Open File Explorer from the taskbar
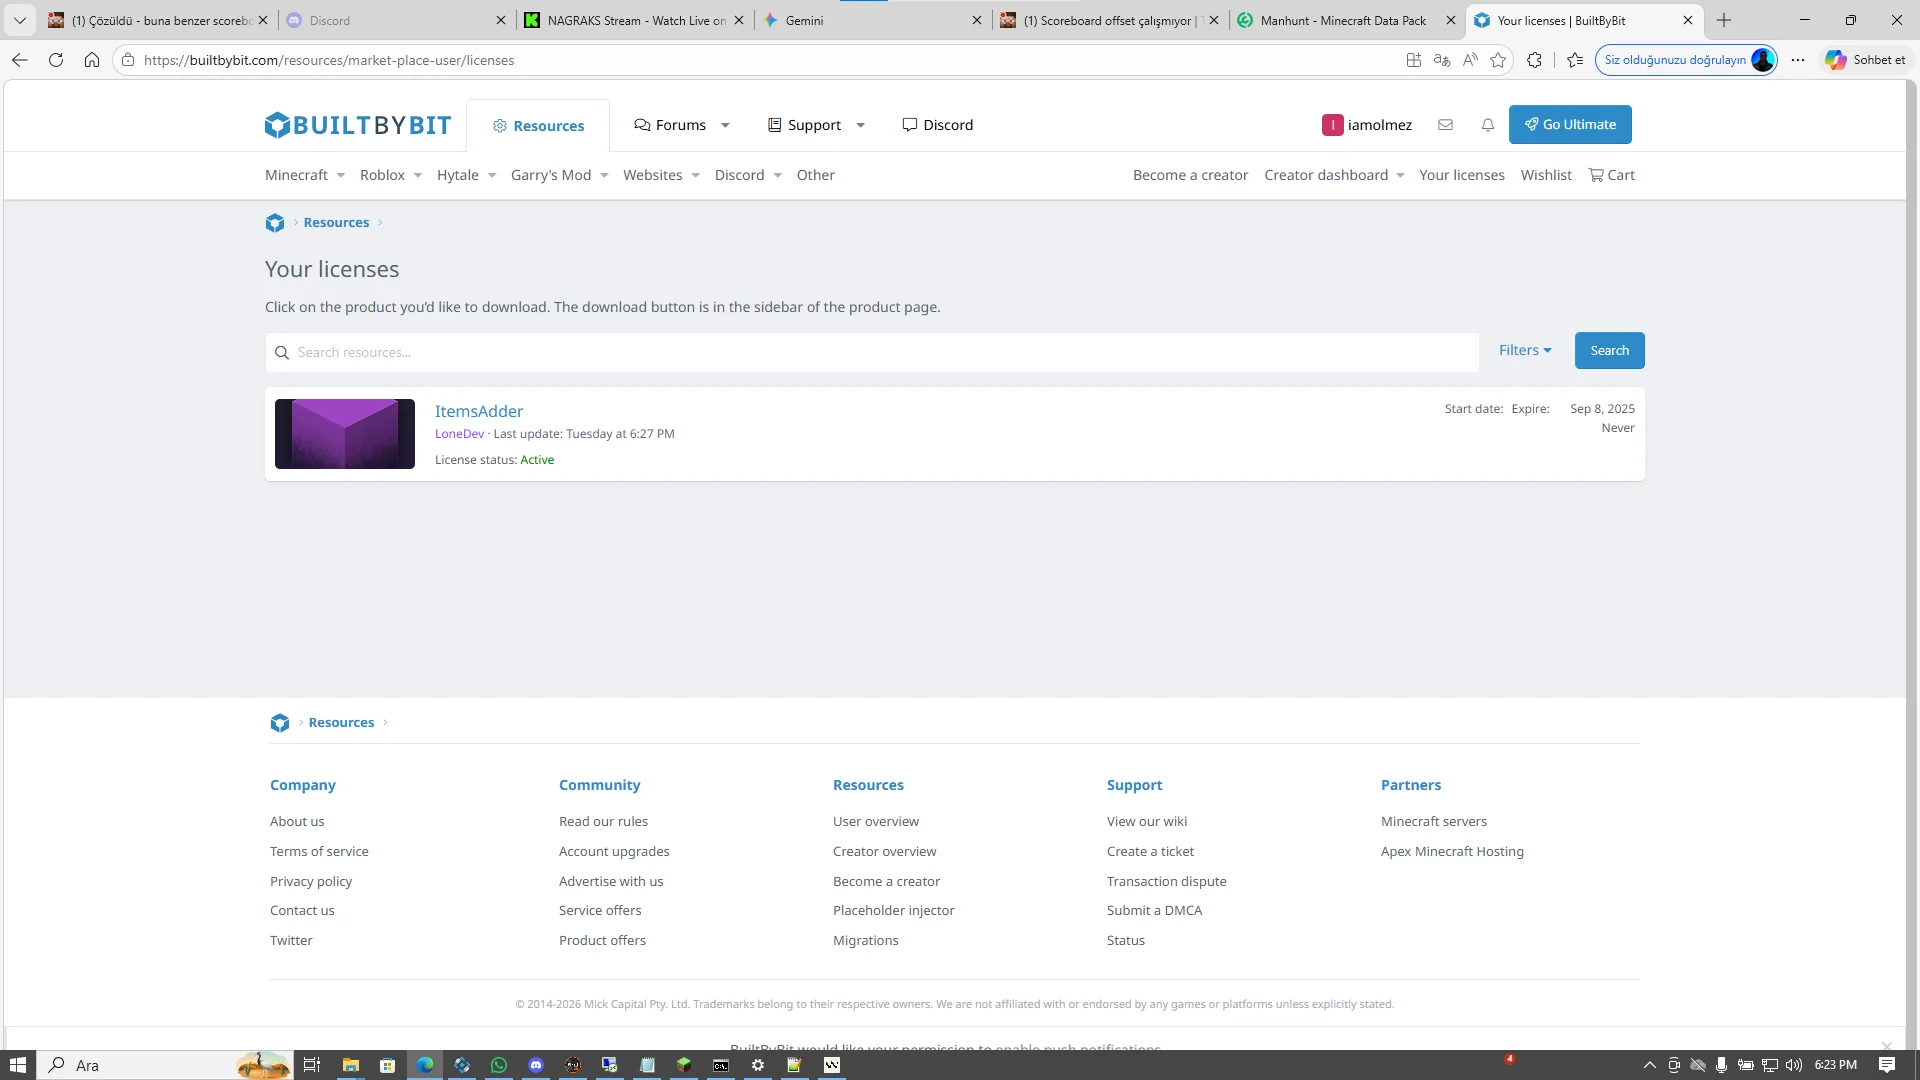 click(x=350, y=1065)
